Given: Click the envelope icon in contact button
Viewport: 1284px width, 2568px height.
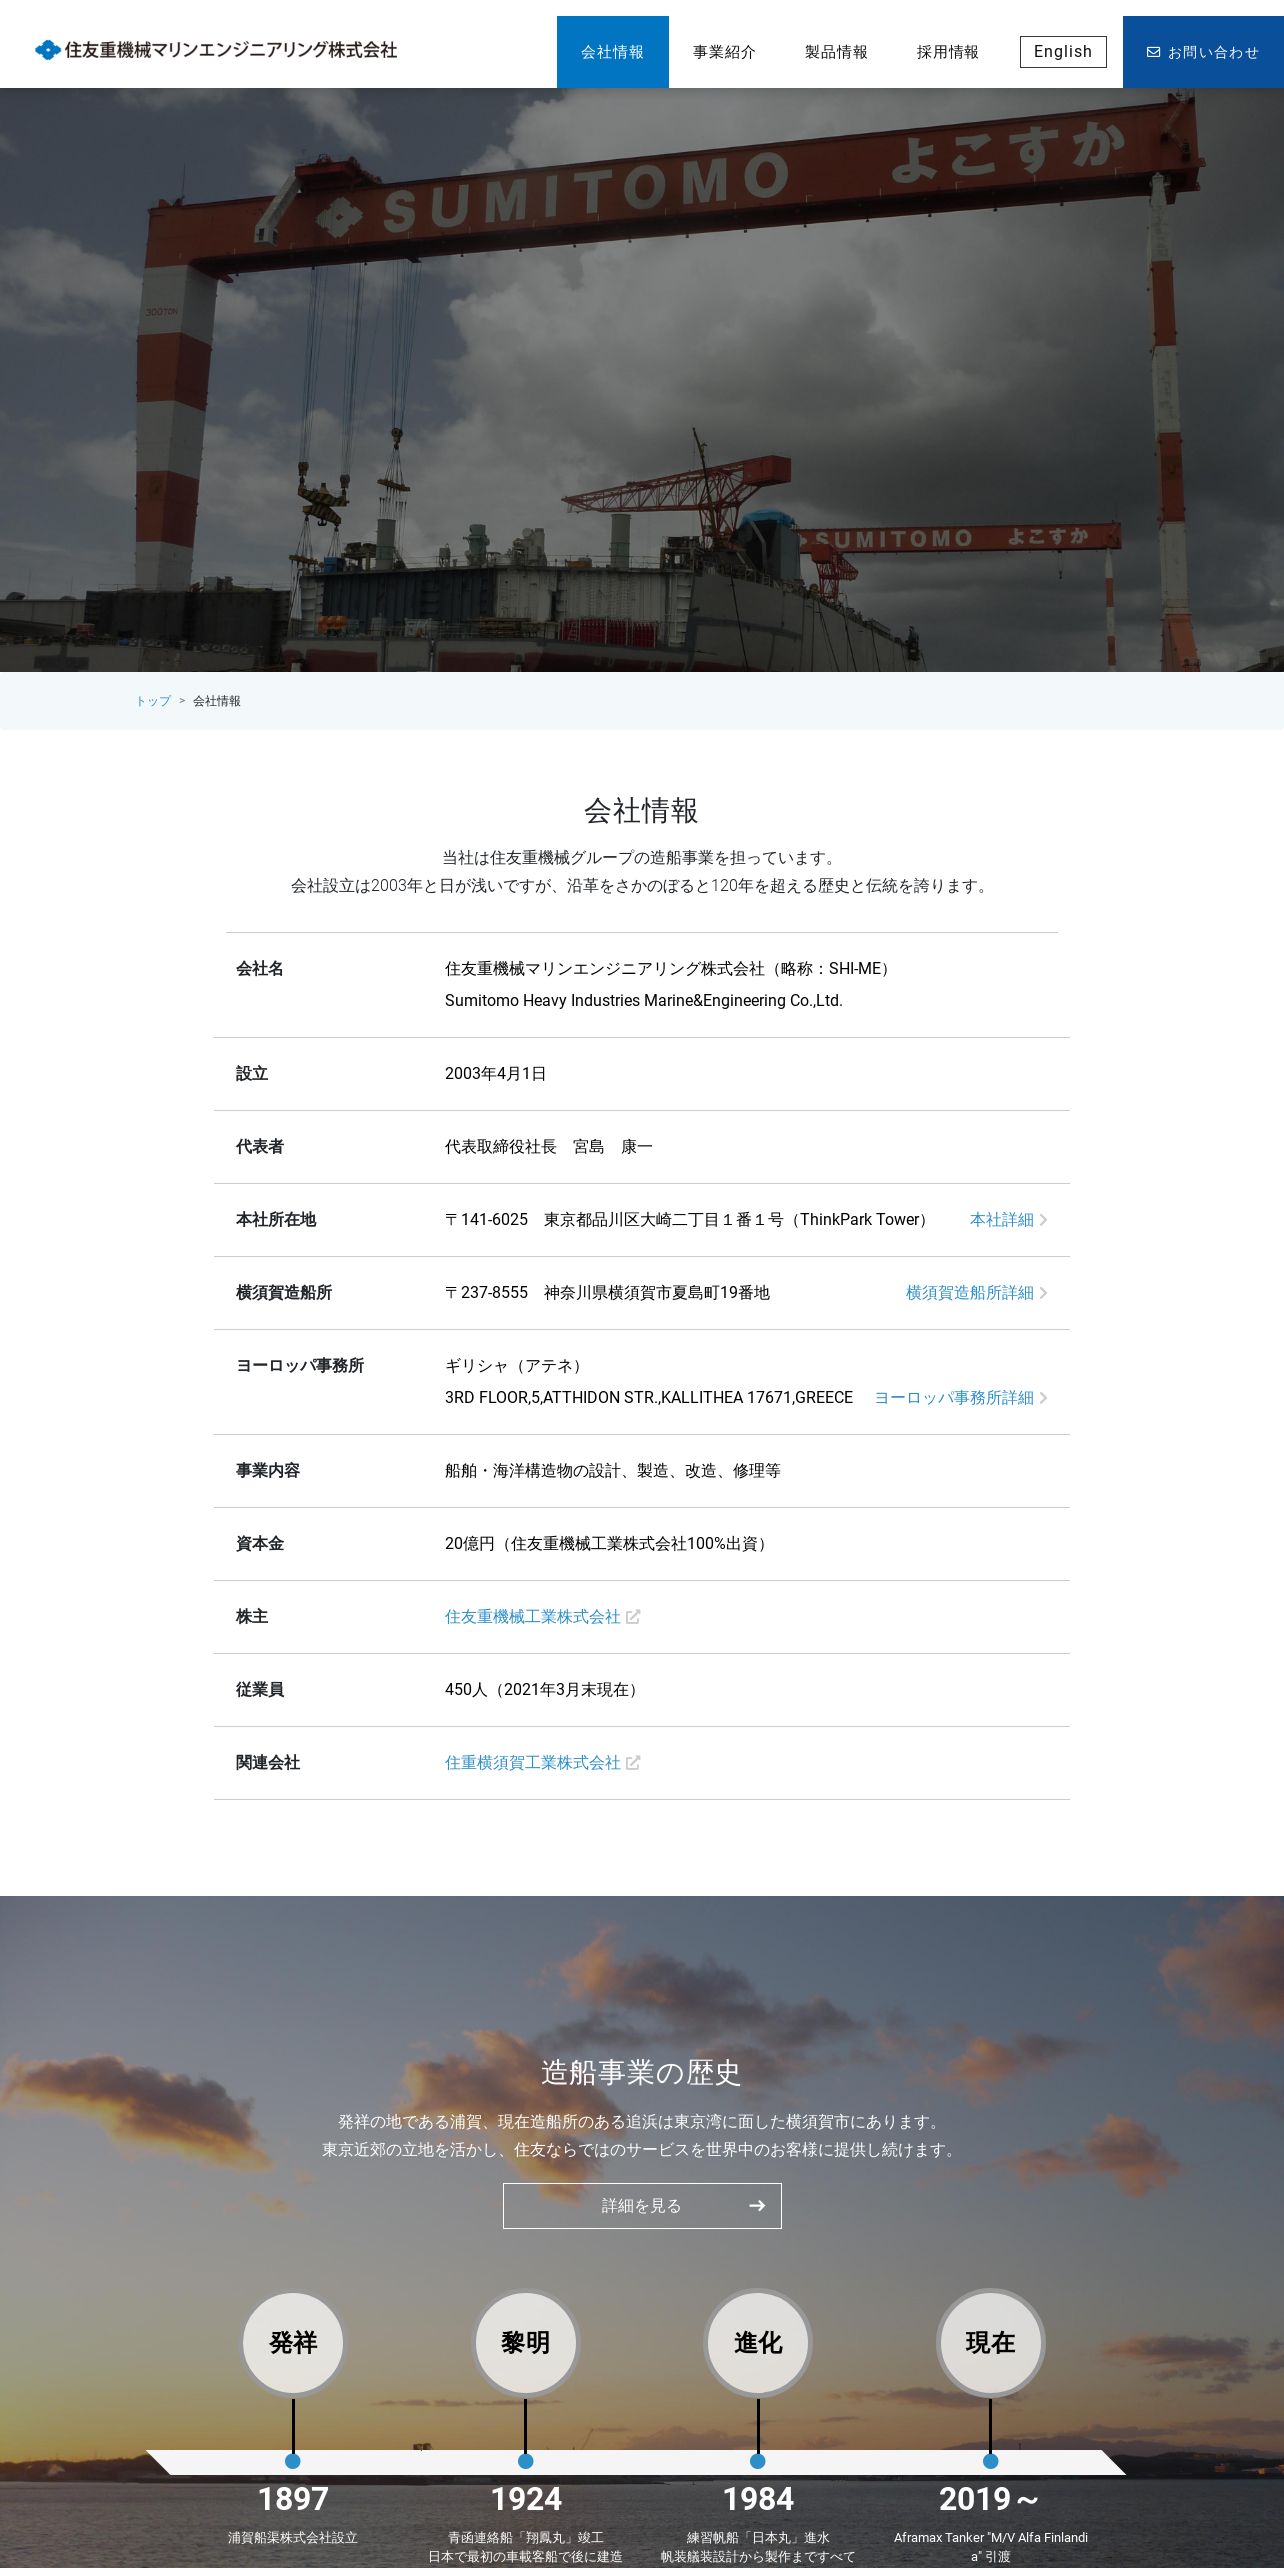Looking at the screenshot, I should [x=1153, y=52].
